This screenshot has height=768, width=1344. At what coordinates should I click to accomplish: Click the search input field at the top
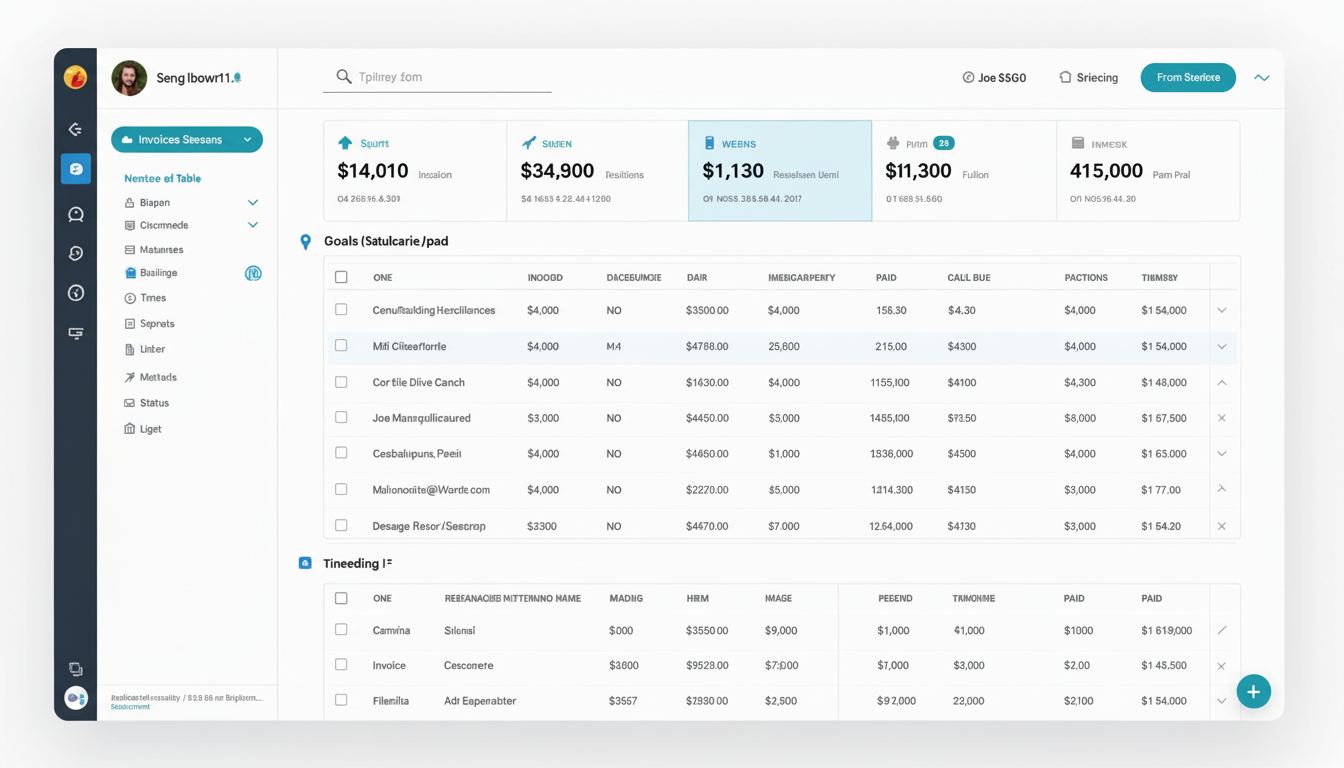438,77
